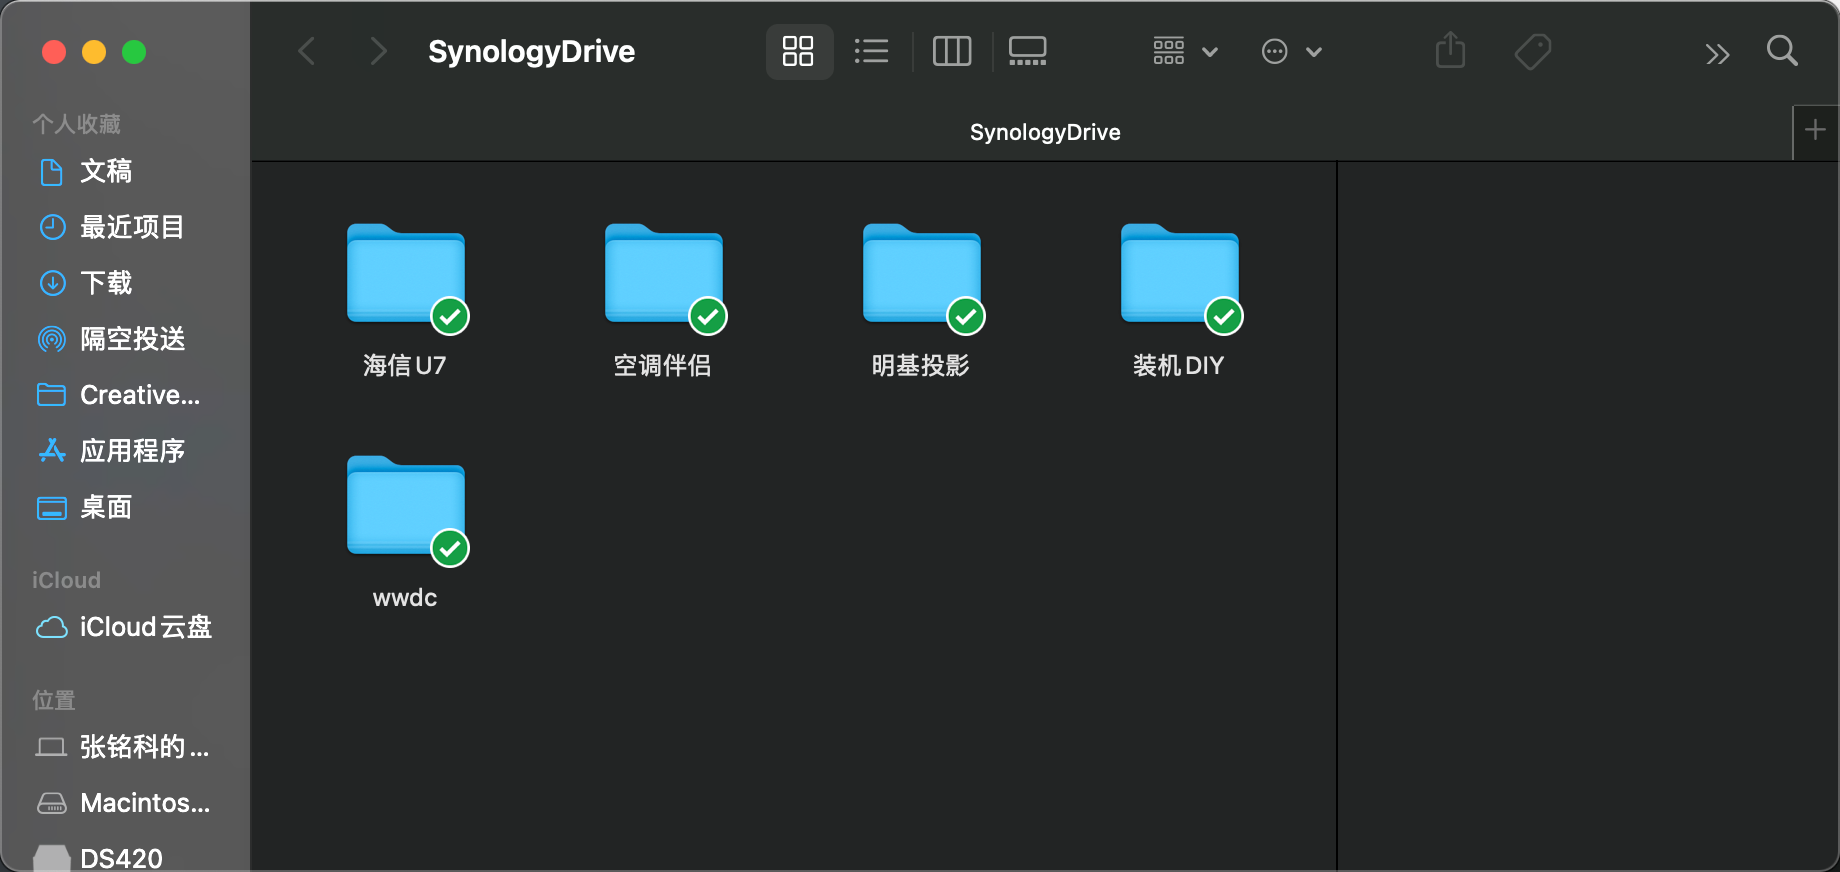
Task: Show more toolbar items via double chevron
Action: coord(1717,54)
